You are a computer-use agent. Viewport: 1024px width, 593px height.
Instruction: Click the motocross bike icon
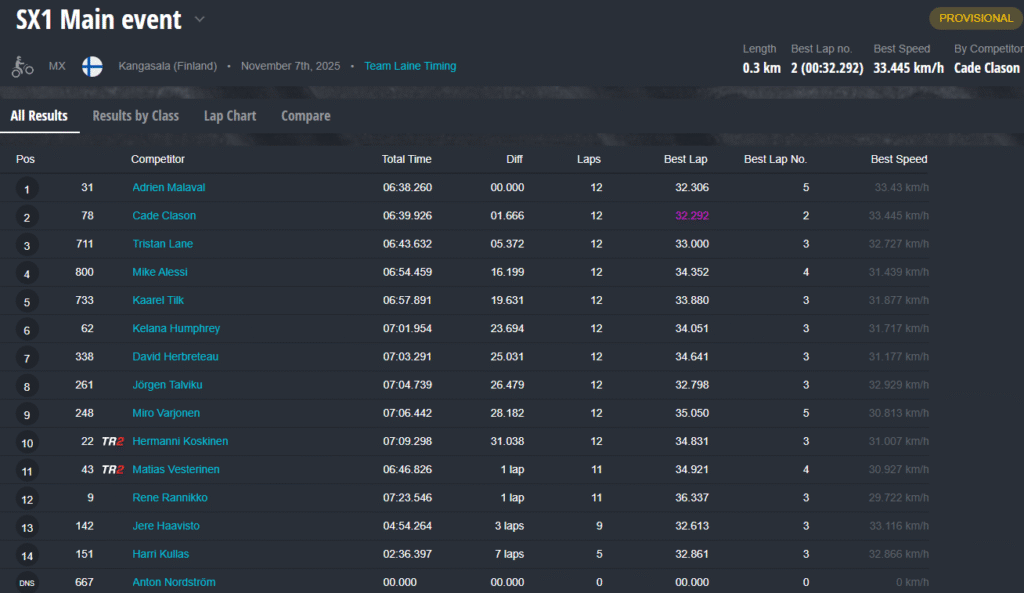pyautogui.click(x=22, y=67)
